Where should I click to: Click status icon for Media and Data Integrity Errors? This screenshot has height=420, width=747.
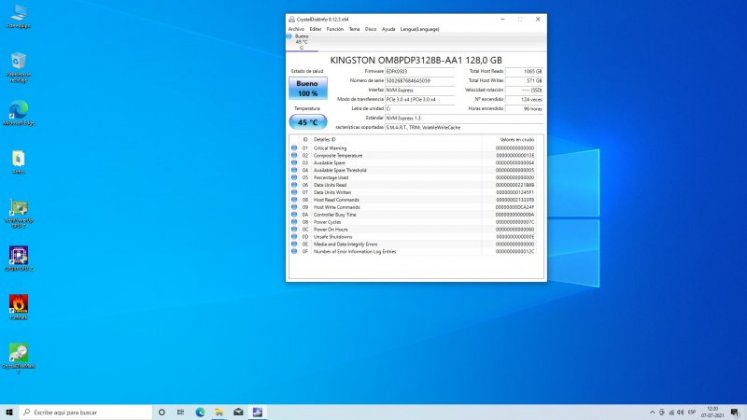click(x=294, y=244)
